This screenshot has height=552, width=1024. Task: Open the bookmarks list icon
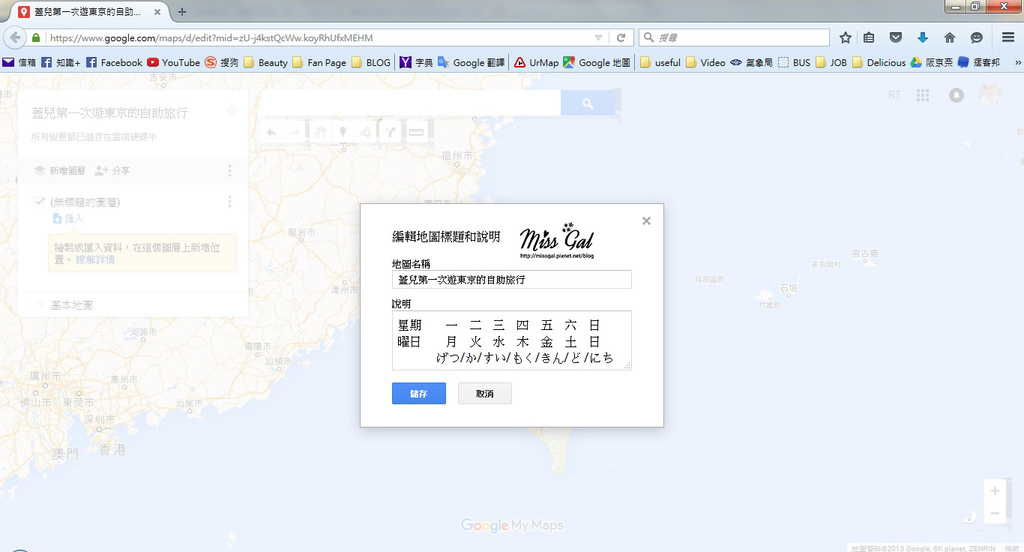(869, 38)
